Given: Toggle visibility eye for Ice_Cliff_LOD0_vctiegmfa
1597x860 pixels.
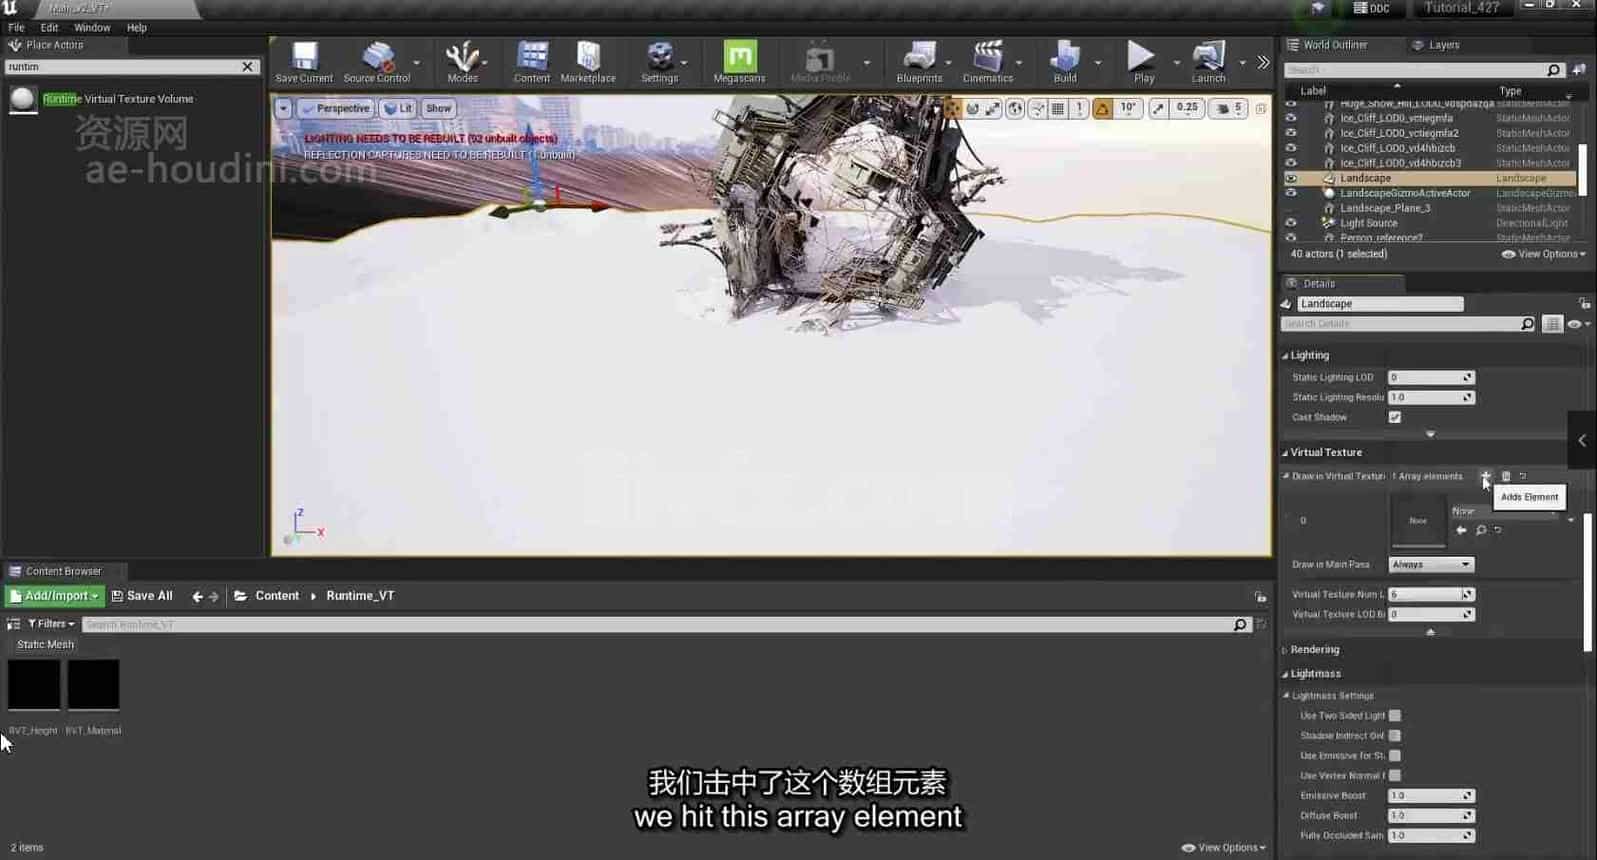Looking at the screenshot, I should pos(1291,118).
